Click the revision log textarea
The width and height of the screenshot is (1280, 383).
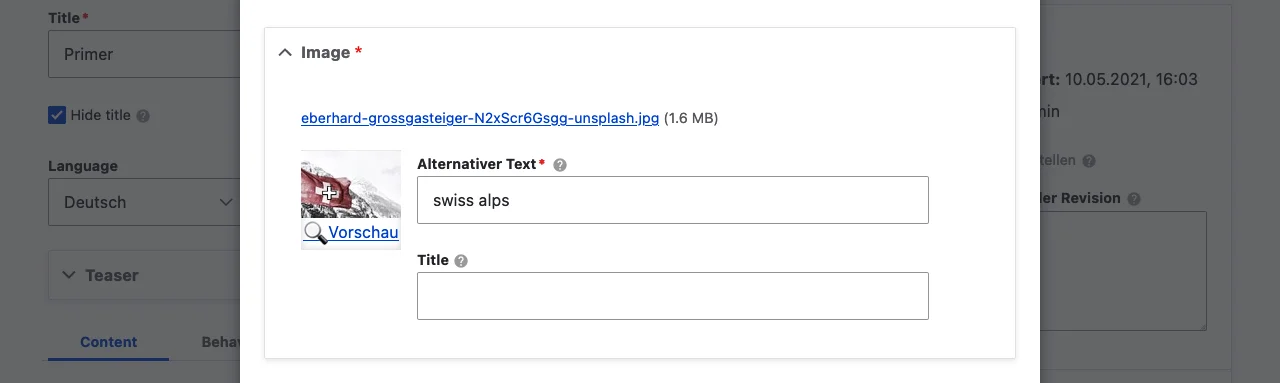coord(1123,271)
